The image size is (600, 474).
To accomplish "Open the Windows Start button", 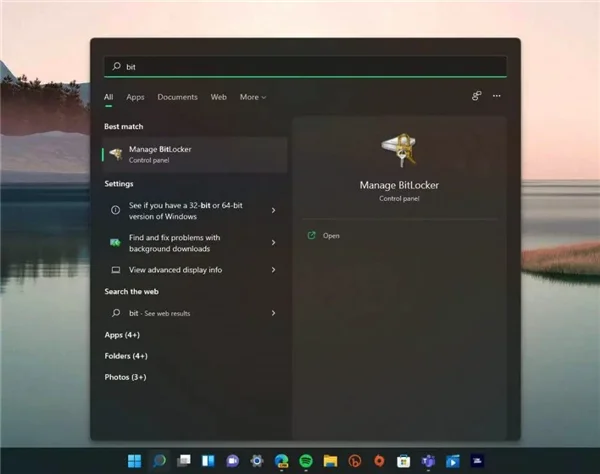I will tap(134, 461).
